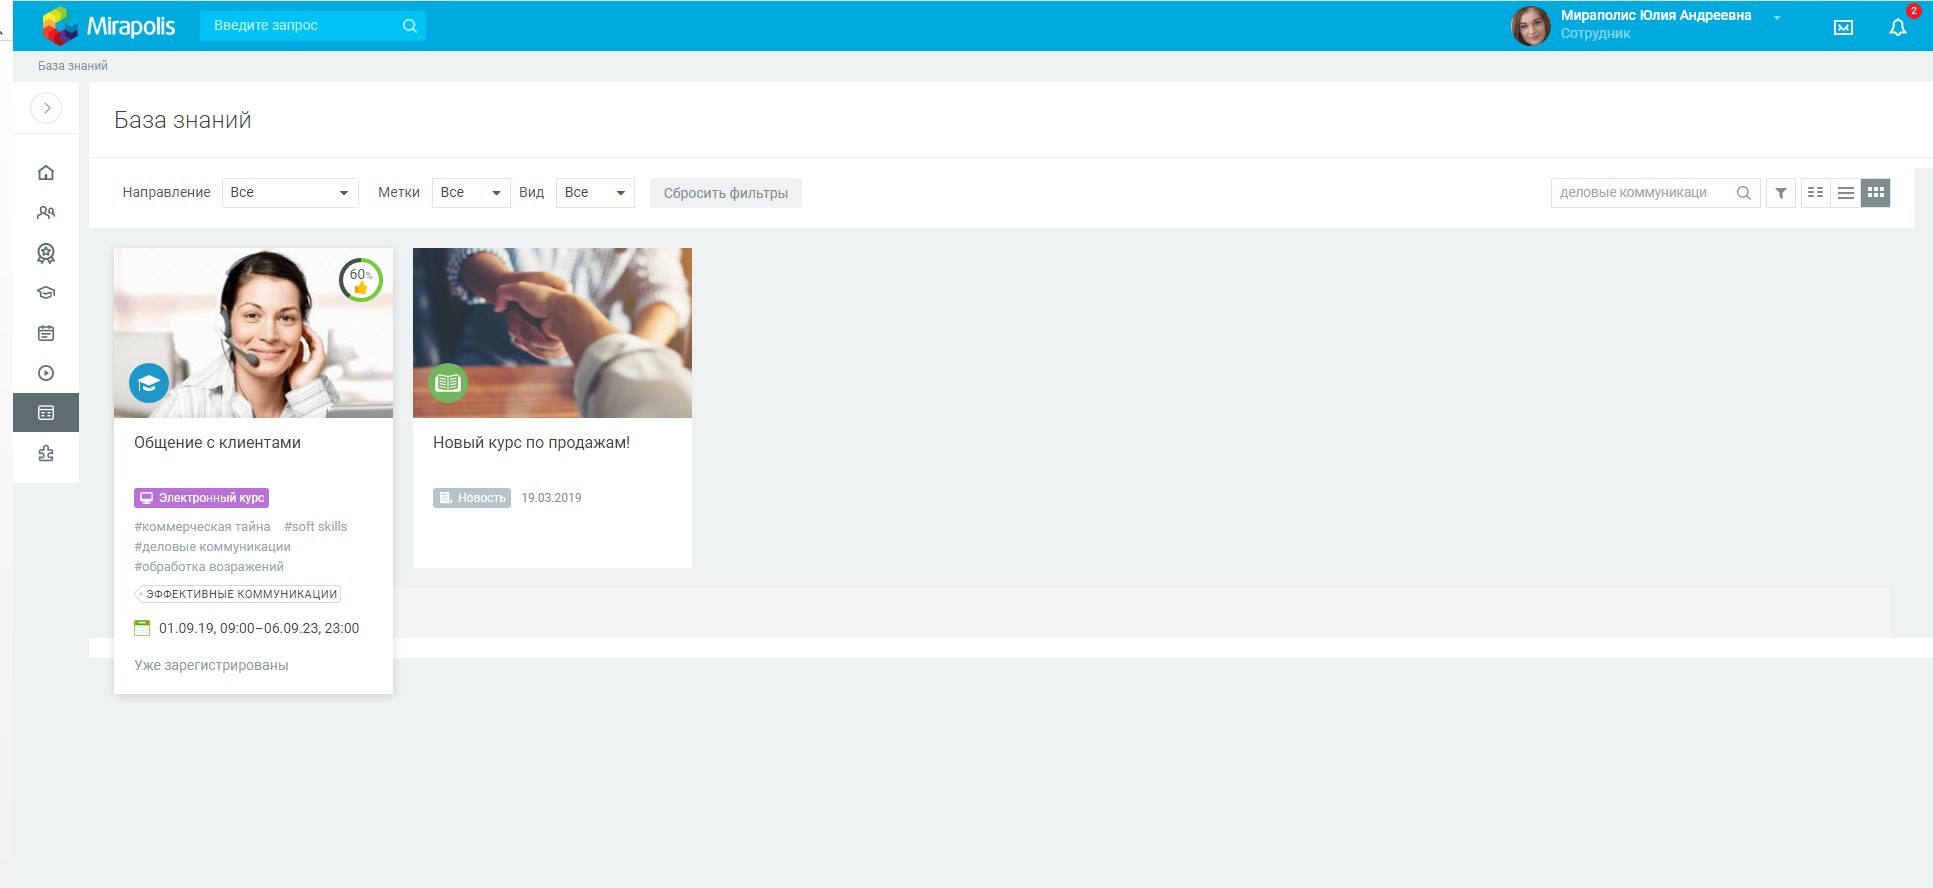1933x888 pixels.
Task: Open the notifications bell icon
Action: coord(1897,28)
